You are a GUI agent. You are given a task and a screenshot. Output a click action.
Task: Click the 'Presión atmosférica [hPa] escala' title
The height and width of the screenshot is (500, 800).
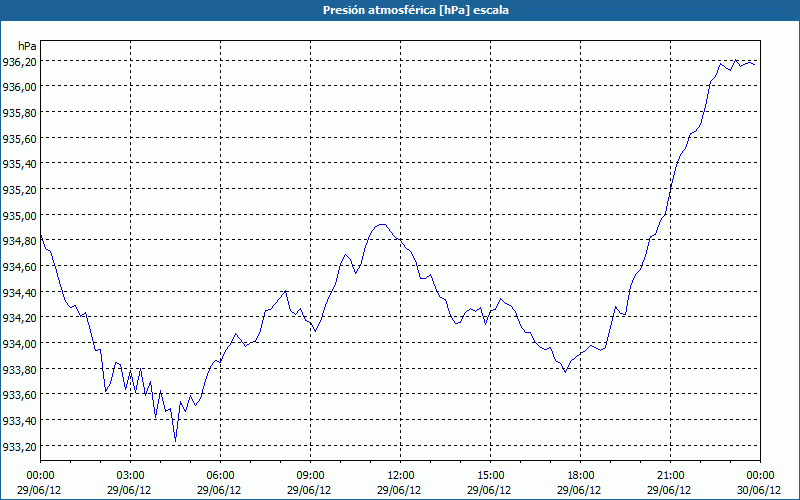(x=415, y=10)
